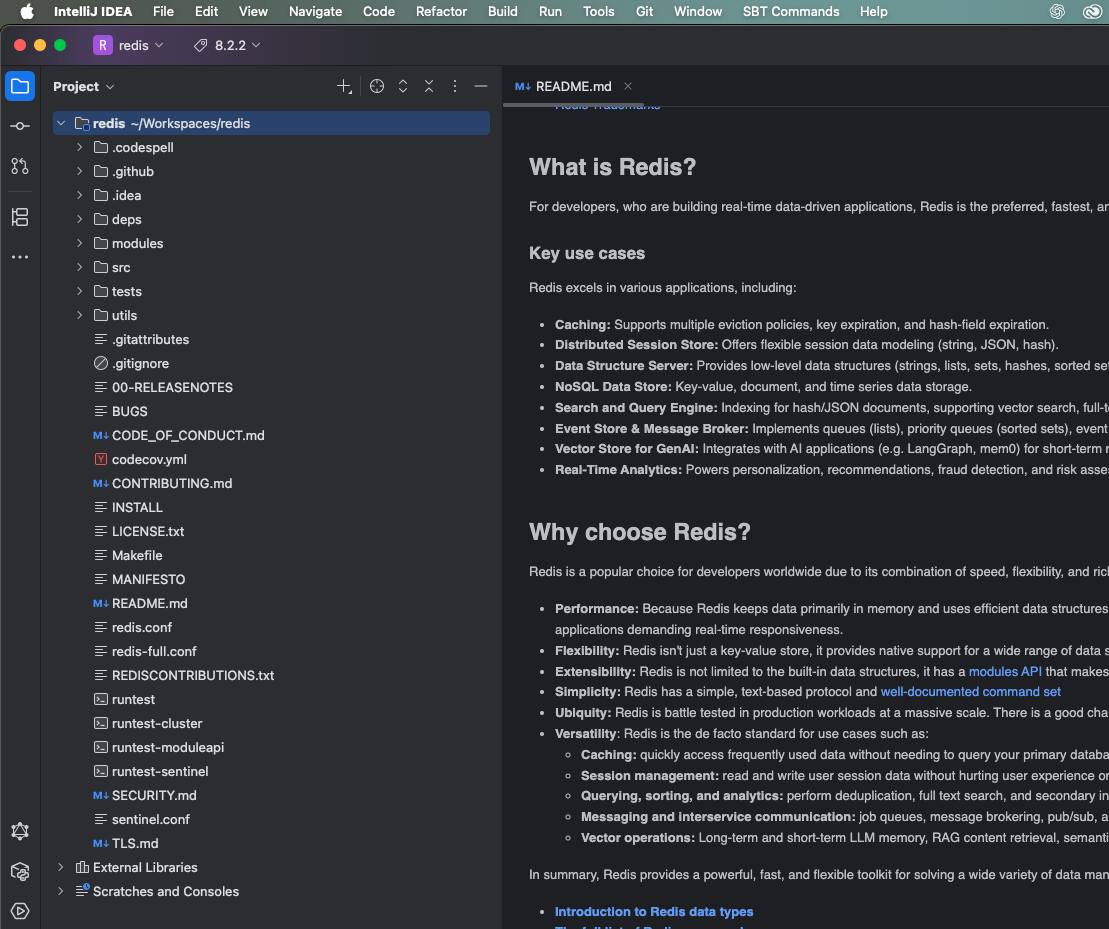Screen dimensions: 1109x929
Task: Click the ChatGPT icon in menu bar
Action: tap(1057, 11)
